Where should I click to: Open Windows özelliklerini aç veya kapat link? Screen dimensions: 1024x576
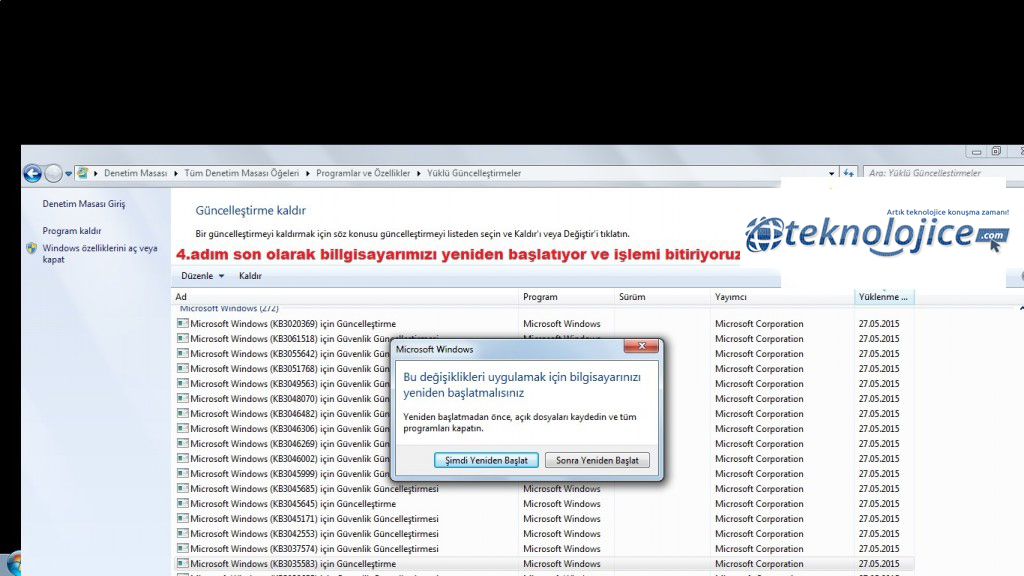coord(100,253)
